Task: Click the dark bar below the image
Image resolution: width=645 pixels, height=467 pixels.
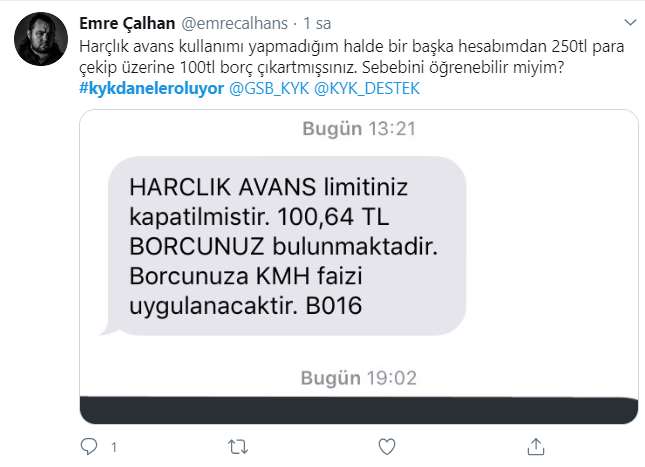Action: click(x=359, y=410)
